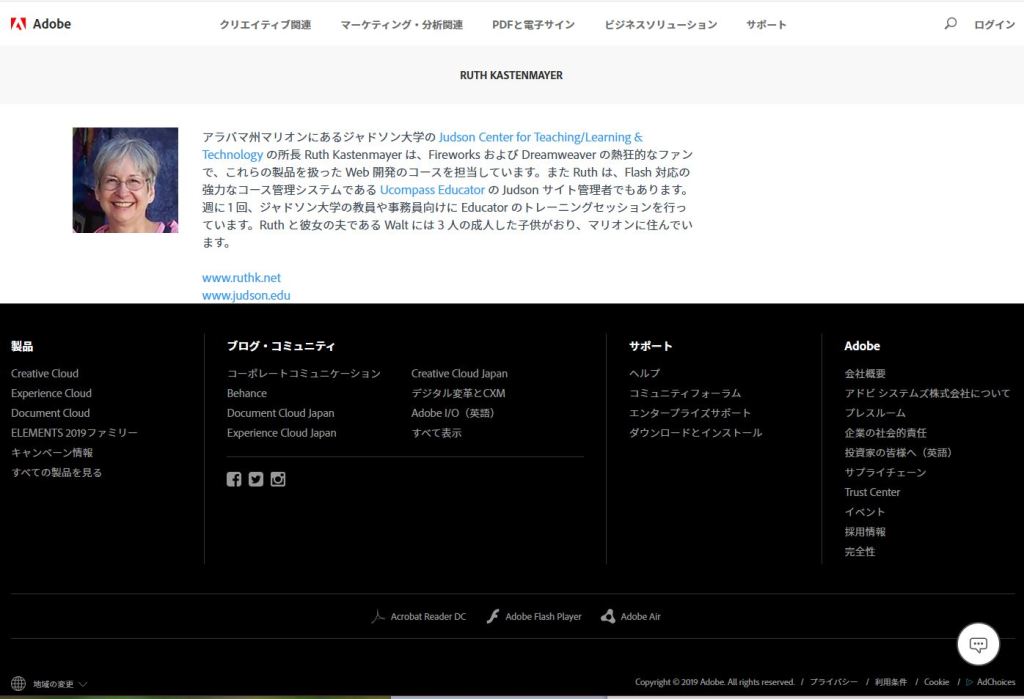
Task: Open the クリエイティブ関連 menu
Action: (x=265, y=25)
